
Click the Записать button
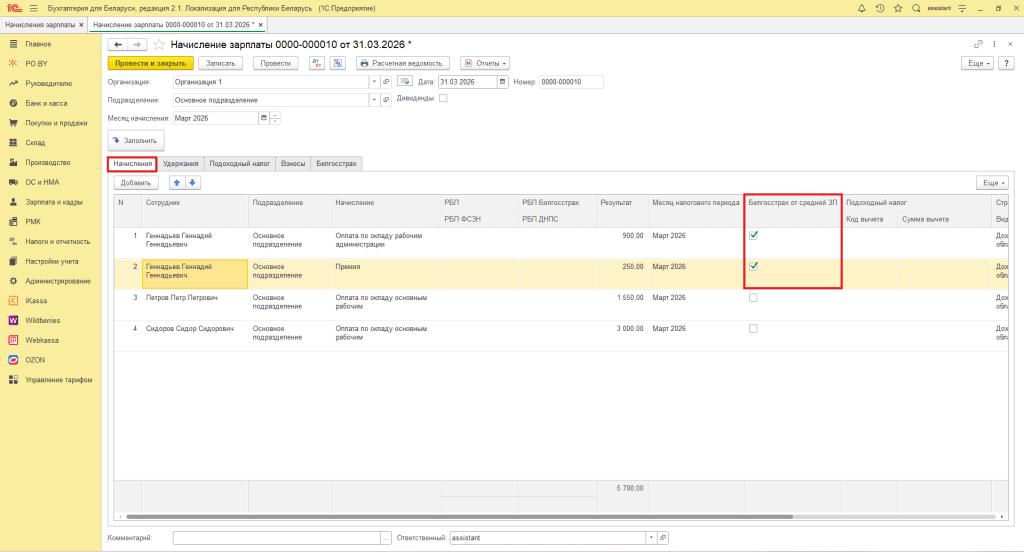220,63
